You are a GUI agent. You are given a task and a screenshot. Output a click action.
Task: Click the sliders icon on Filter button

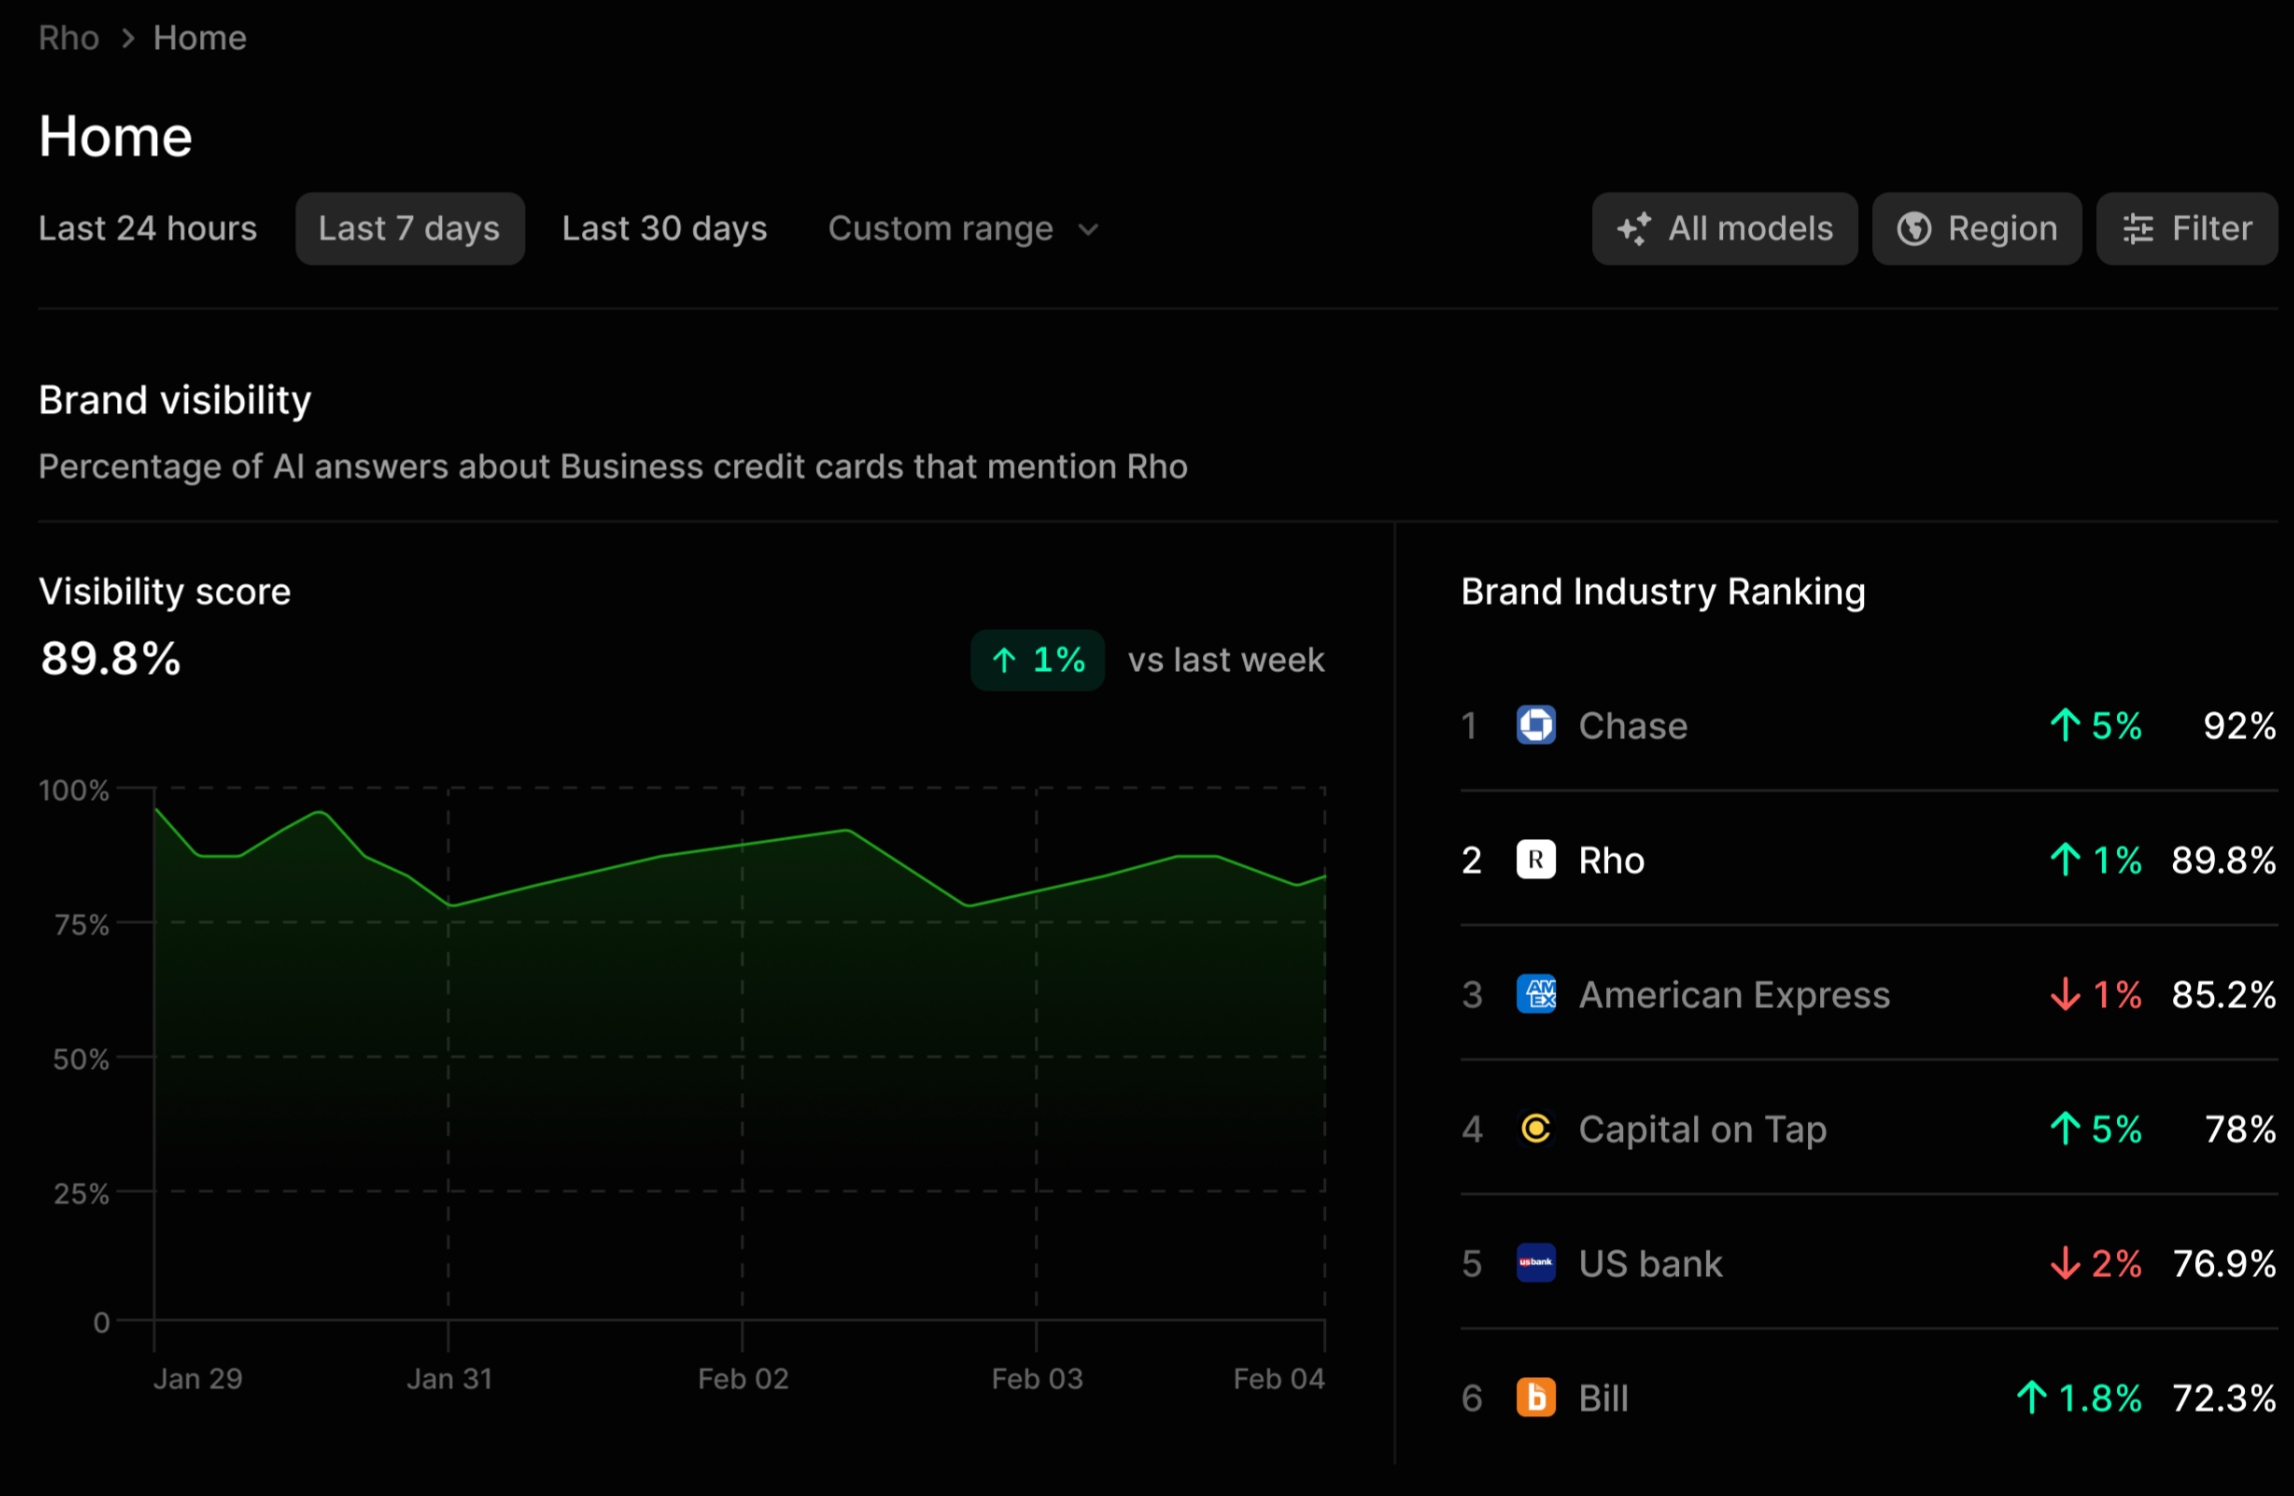(x=2138, y=229)
